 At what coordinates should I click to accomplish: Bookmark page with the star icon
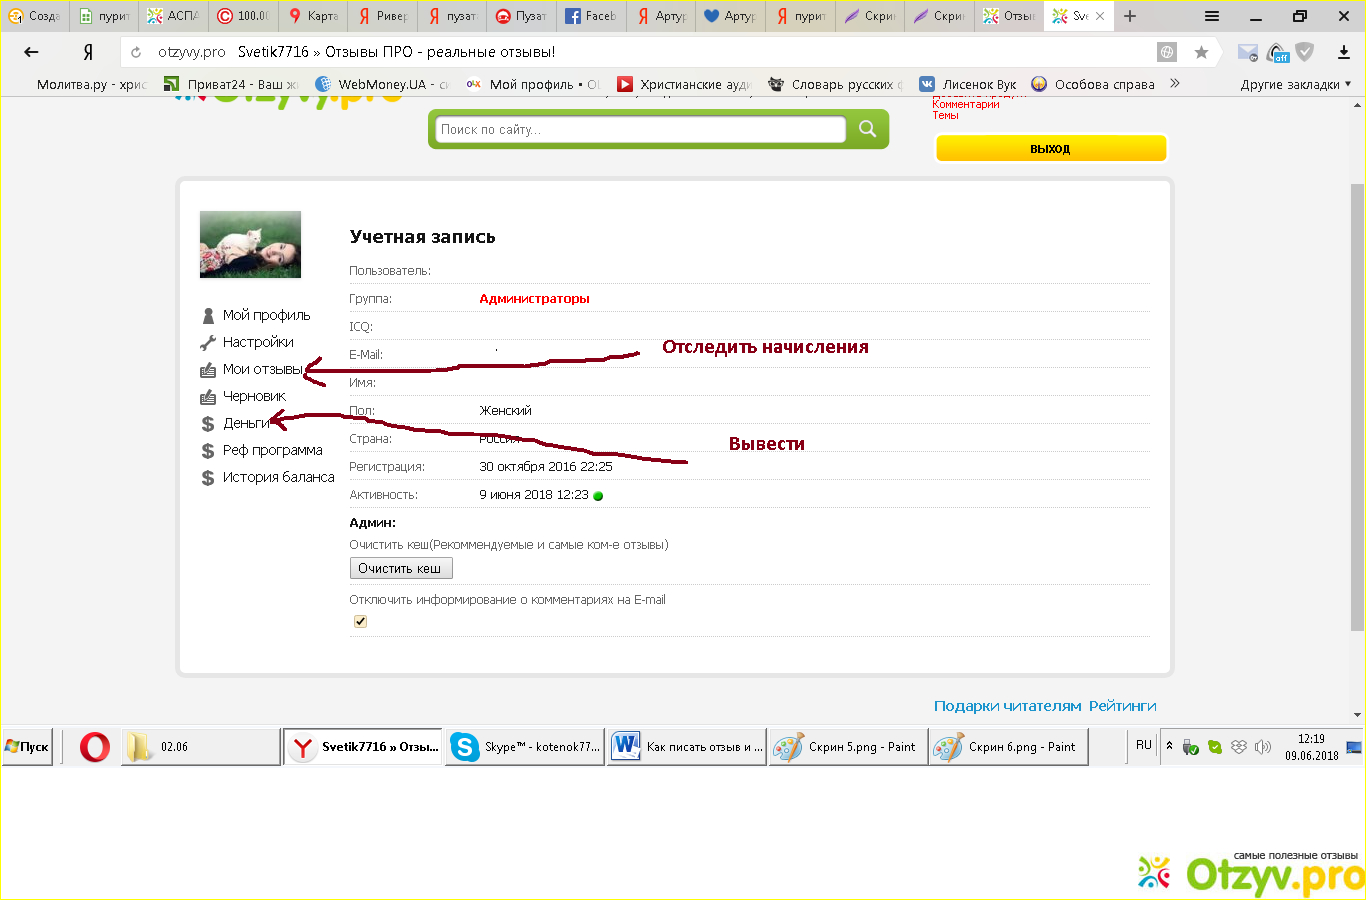pyautogui.click(x=1201, y=52)
